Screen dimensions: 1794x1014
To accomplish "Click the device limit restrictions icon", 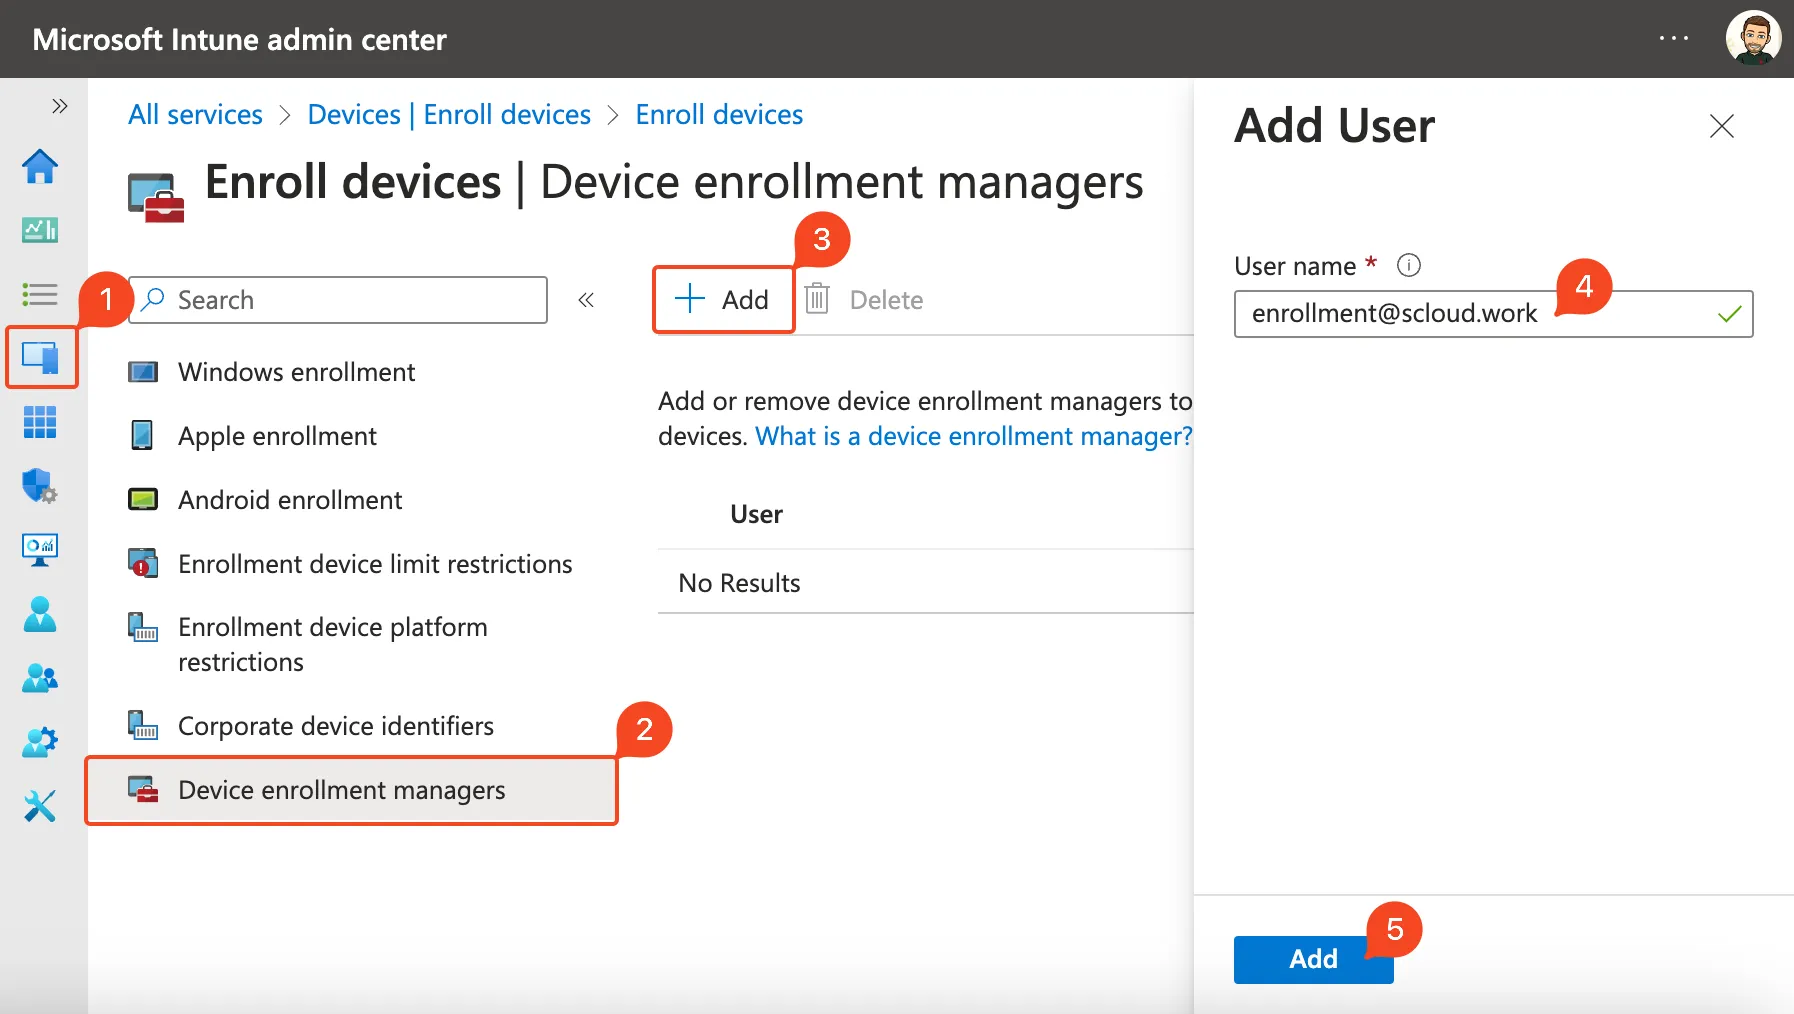I will pos(143,563).
